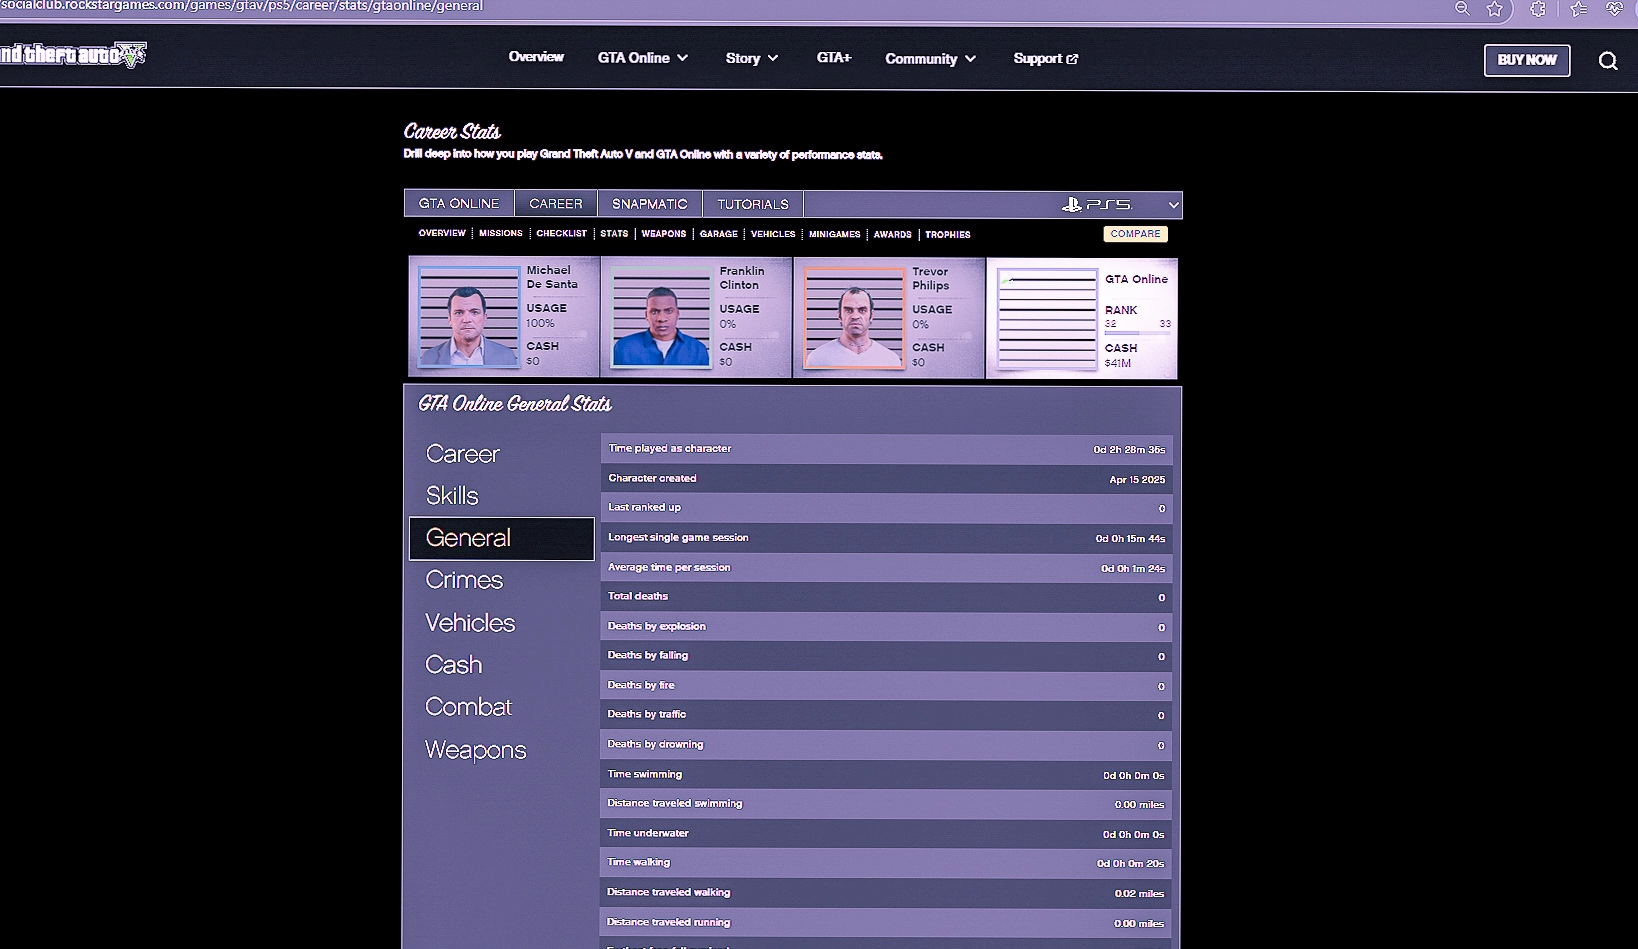Click the browser zoom-out magnifier icon
This screenshot has width=1638, height=949.
point(1462,9)
